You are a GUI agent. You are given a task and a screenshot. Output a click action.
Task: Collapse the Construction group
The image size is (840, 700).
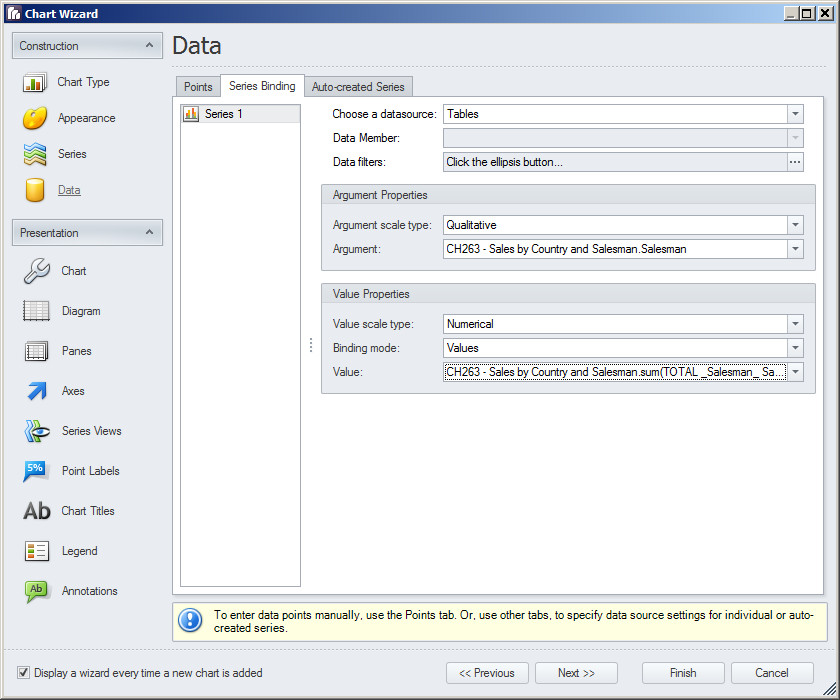149,46
